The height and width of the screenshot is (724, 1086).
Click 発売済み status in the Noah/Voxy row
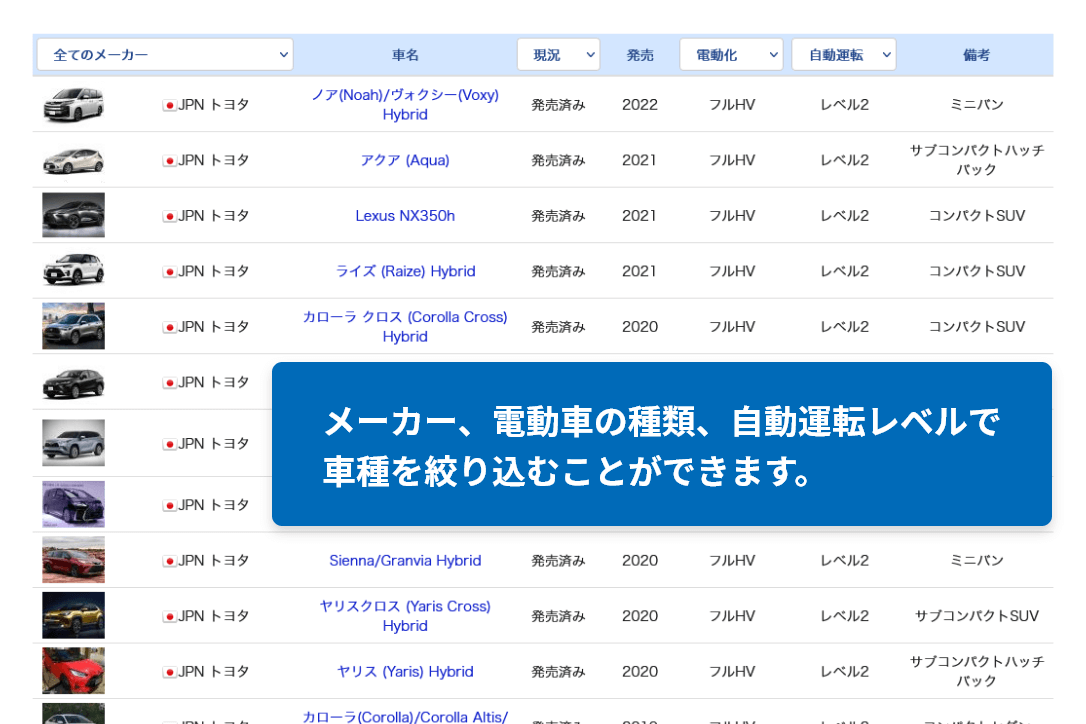pos(558,105)
